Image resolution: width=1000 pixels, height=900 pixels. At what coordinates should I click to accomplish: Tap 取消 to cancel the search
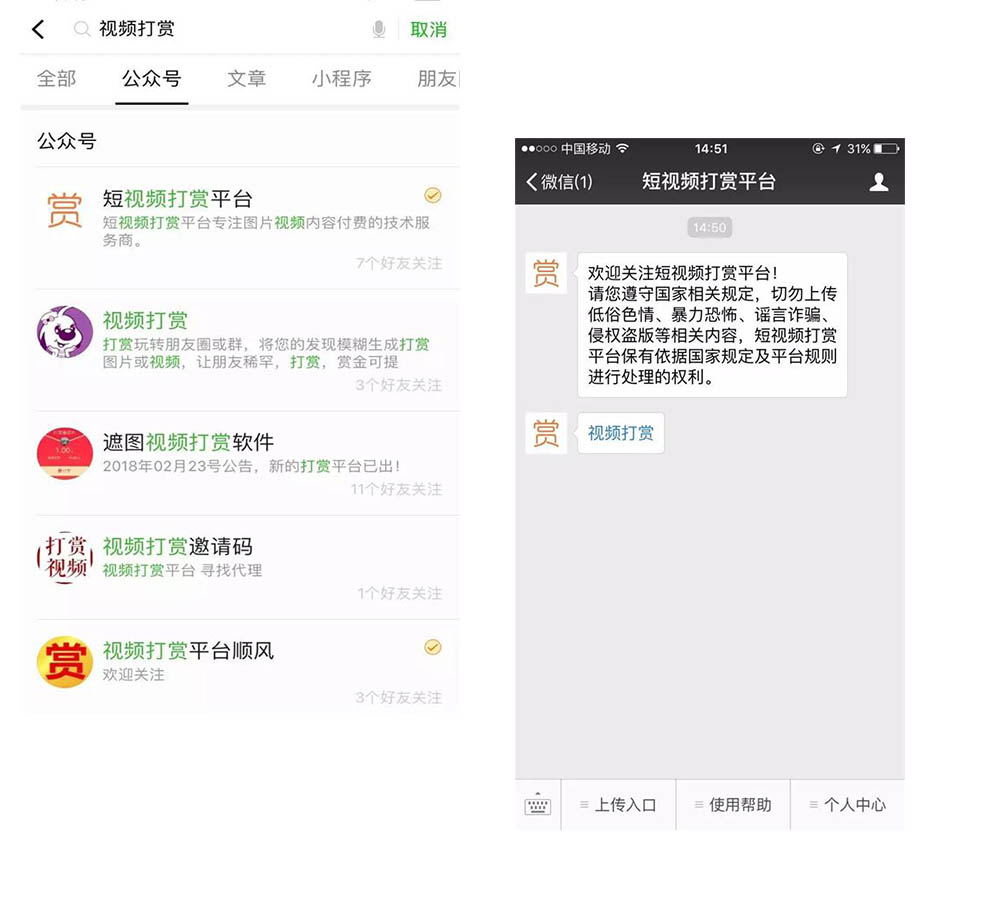click(x=429, y=29)
